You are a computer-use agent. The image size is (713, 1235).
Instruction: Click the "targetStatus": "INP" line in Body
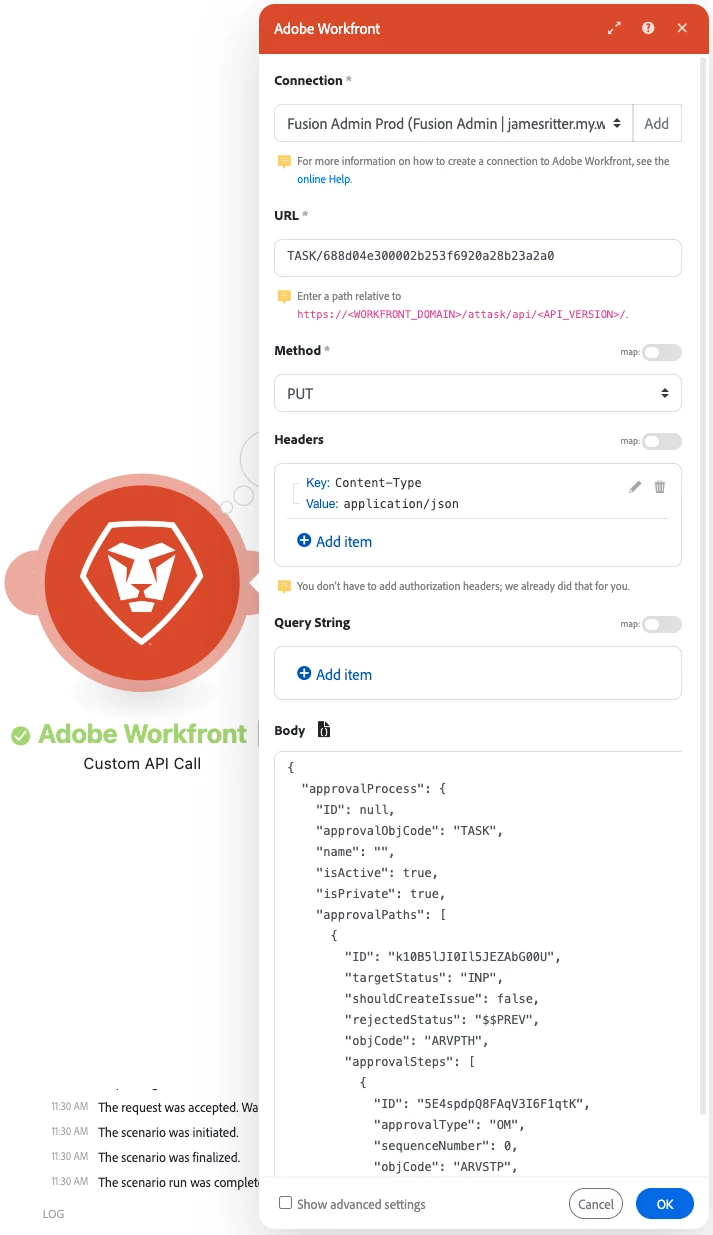tap(423, 977)
